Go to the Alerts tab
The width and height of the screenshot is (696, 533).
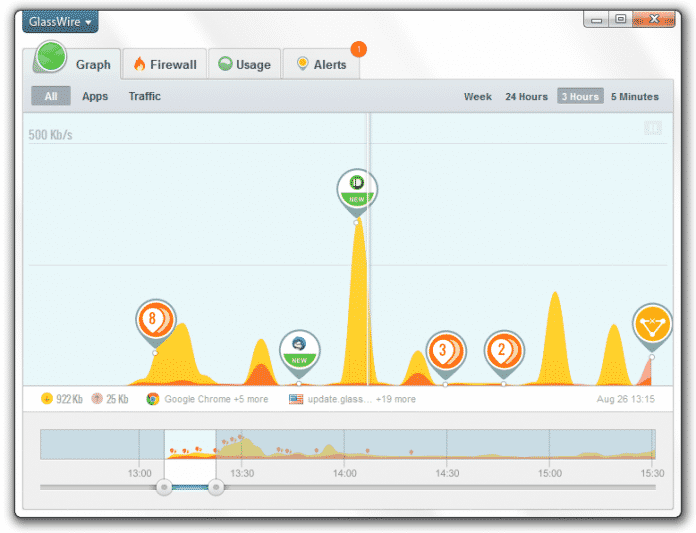(x=321, y=65)
